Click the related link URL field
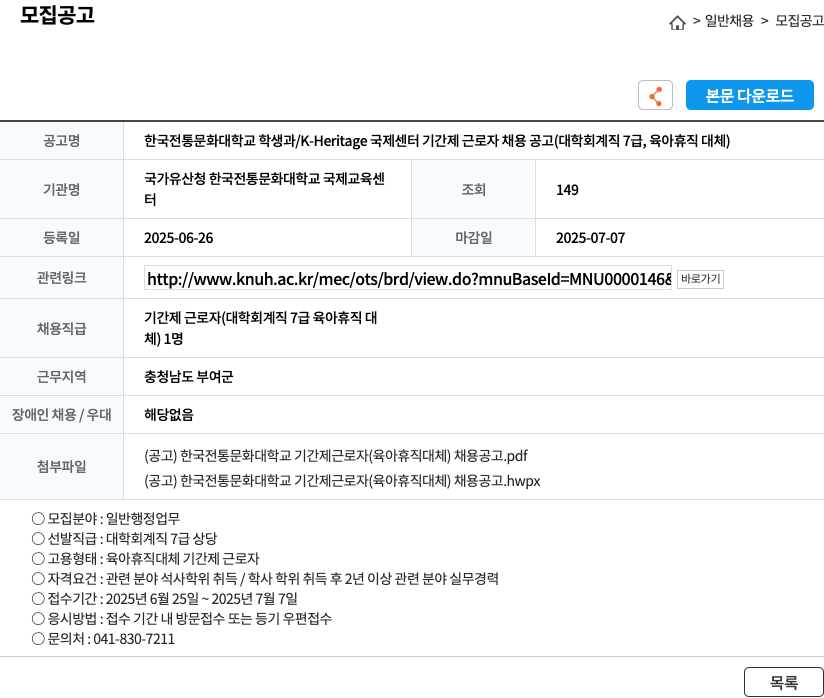Viewport: 824px width, 698px height. pyautogui.click(x=408, y=278)
